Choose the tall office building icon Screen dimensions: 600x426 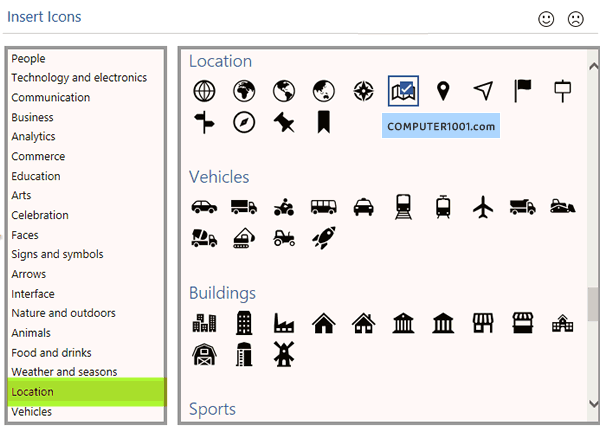pos(244,323)
